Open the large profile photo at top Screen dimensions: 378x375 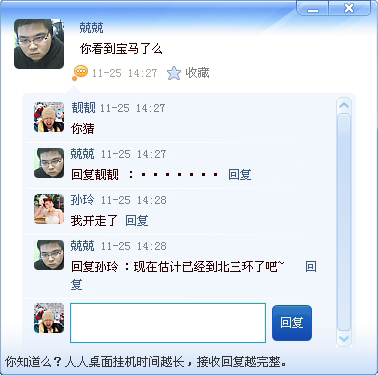tap(39, 44)
